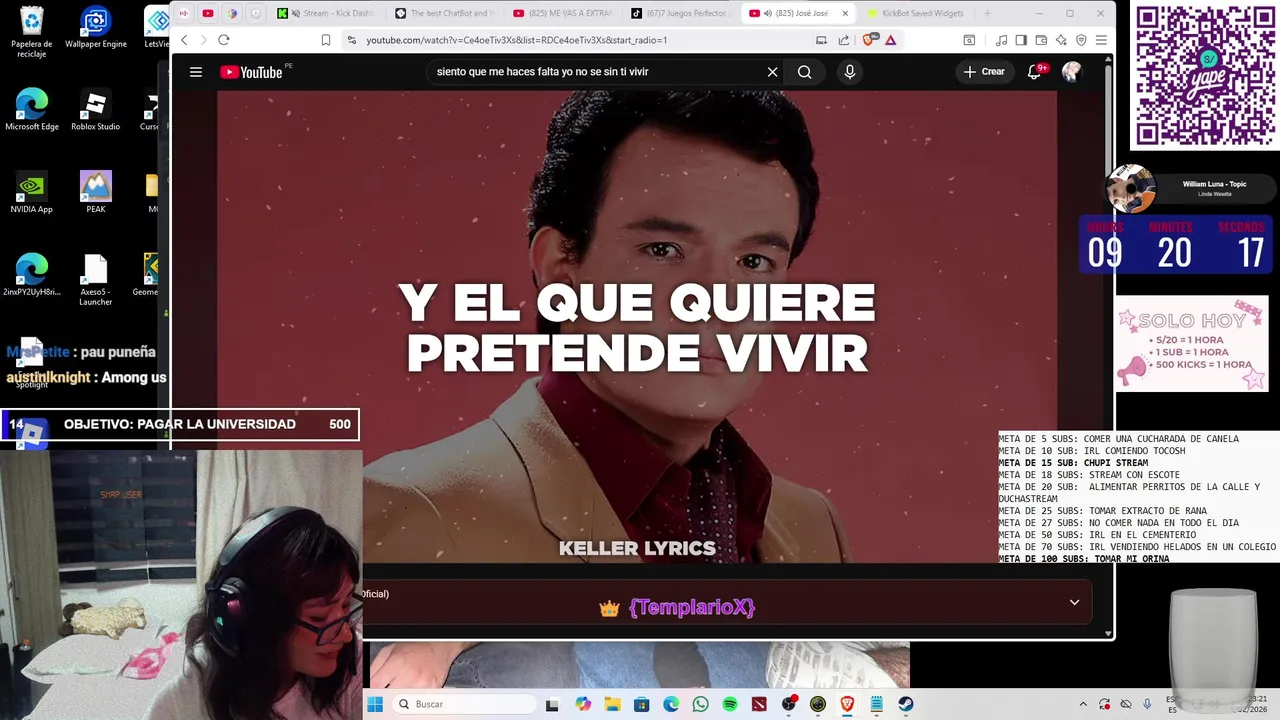The width and height of the screenshot is (1280, 720).
Task: Open the Windows Start button
Action: (375, 704)
